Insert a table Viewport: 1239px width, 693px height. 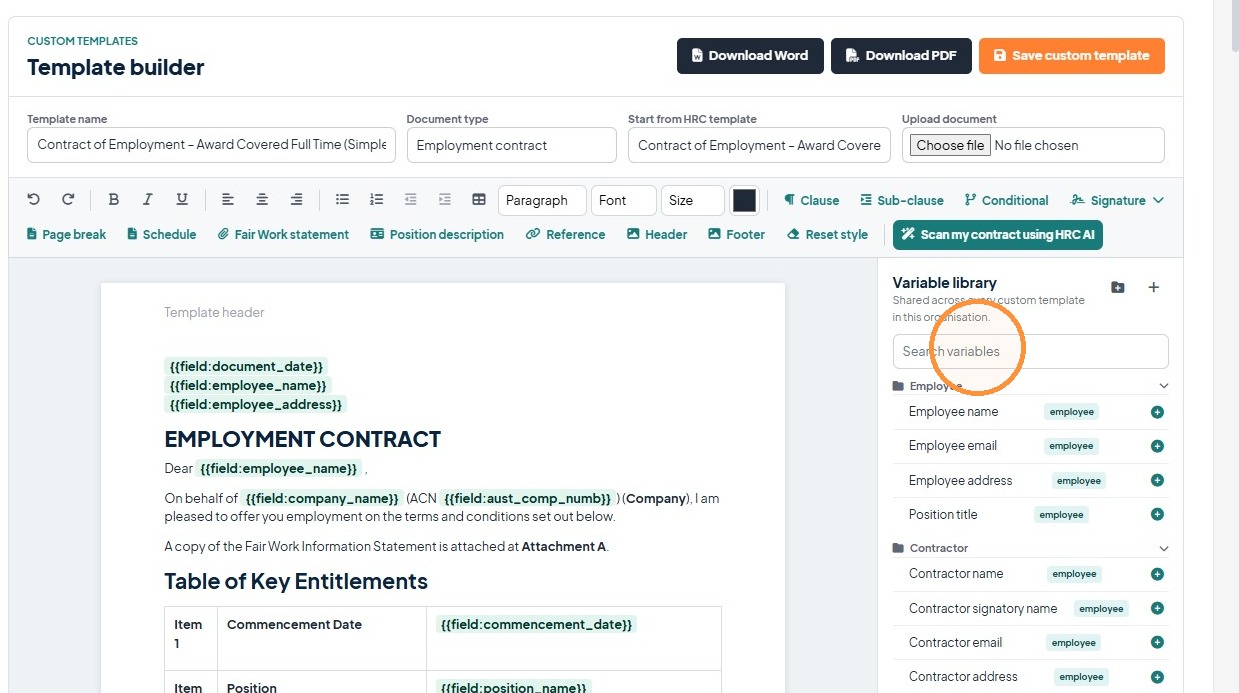tap(479, 200)
